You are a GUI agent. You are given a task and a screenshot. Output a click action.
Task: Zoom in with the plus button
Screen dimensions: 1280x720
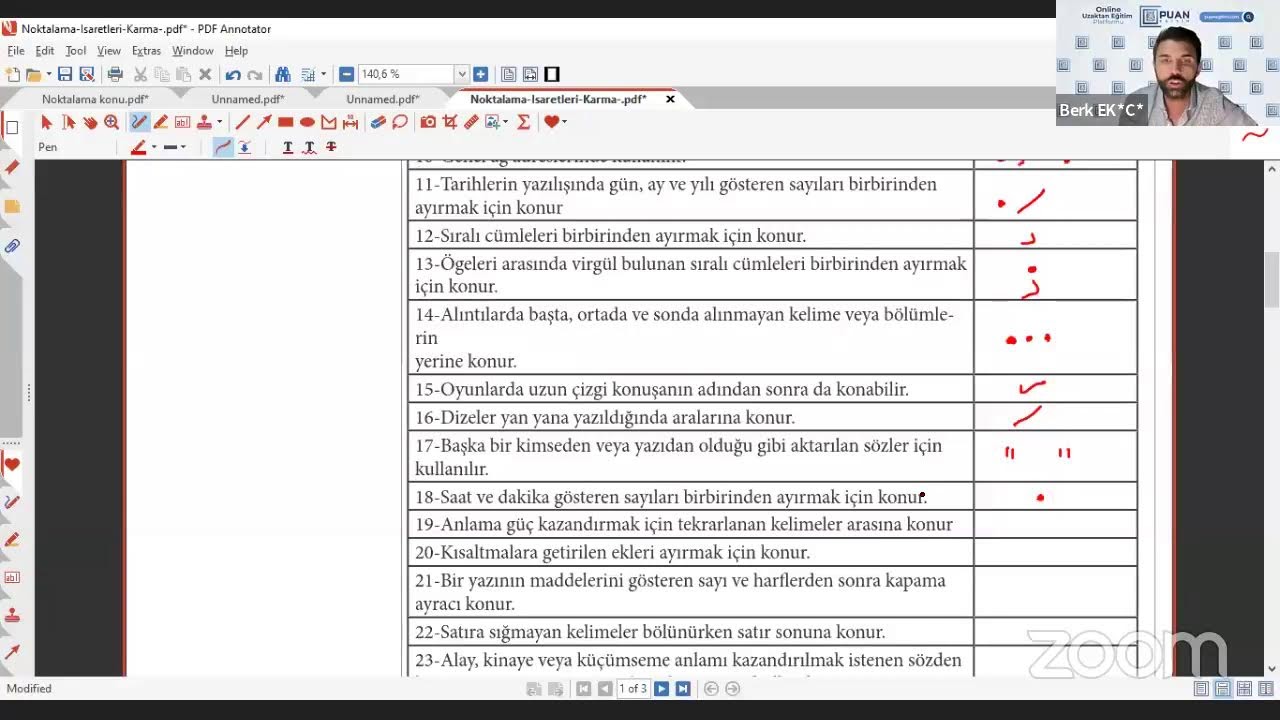[x=480, y=74]
